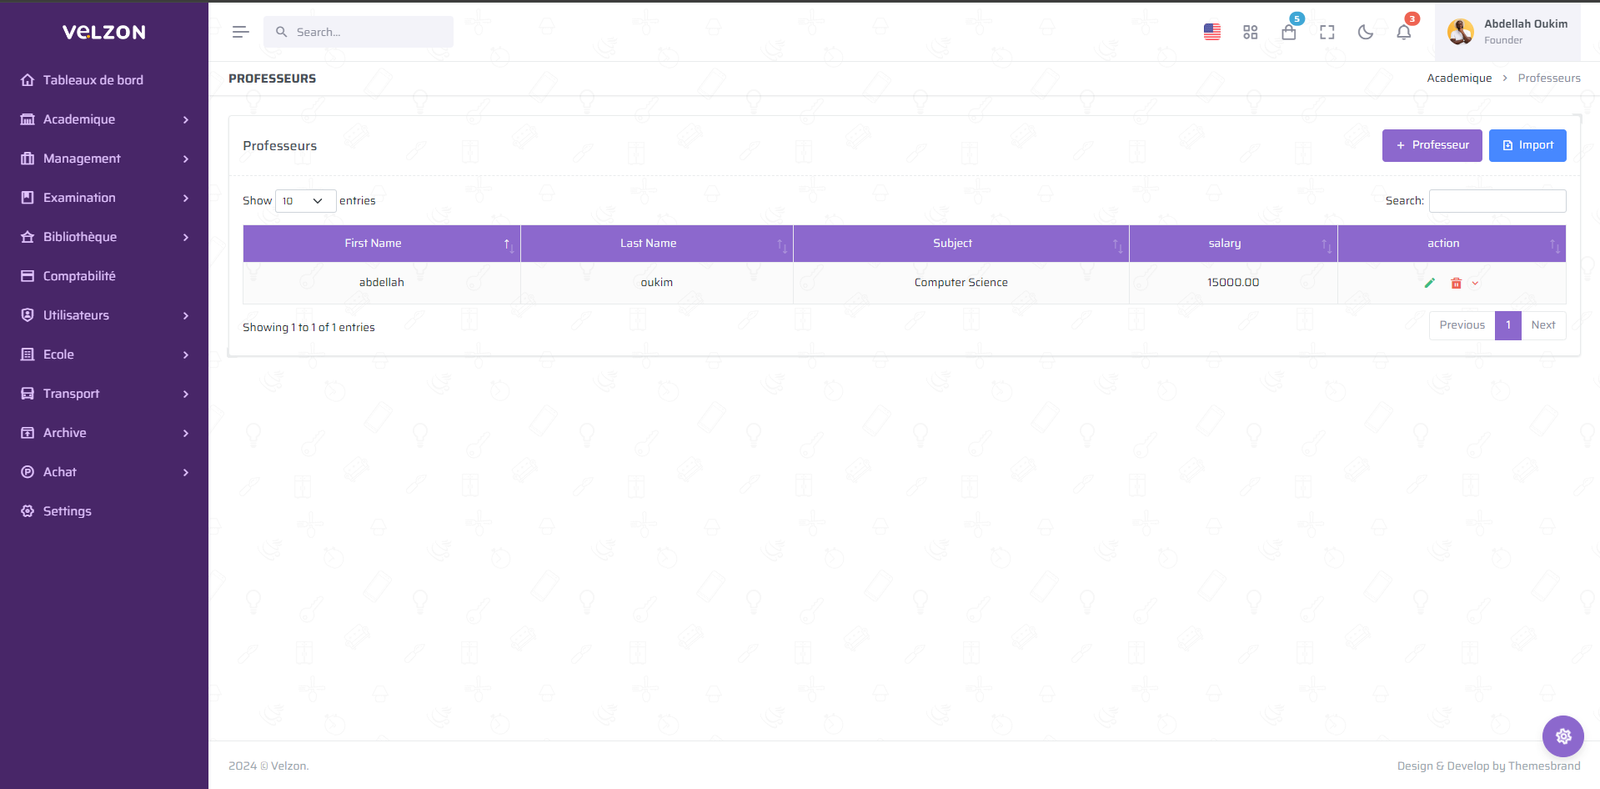Expand the Achat menu

click(x=104, y=472)
